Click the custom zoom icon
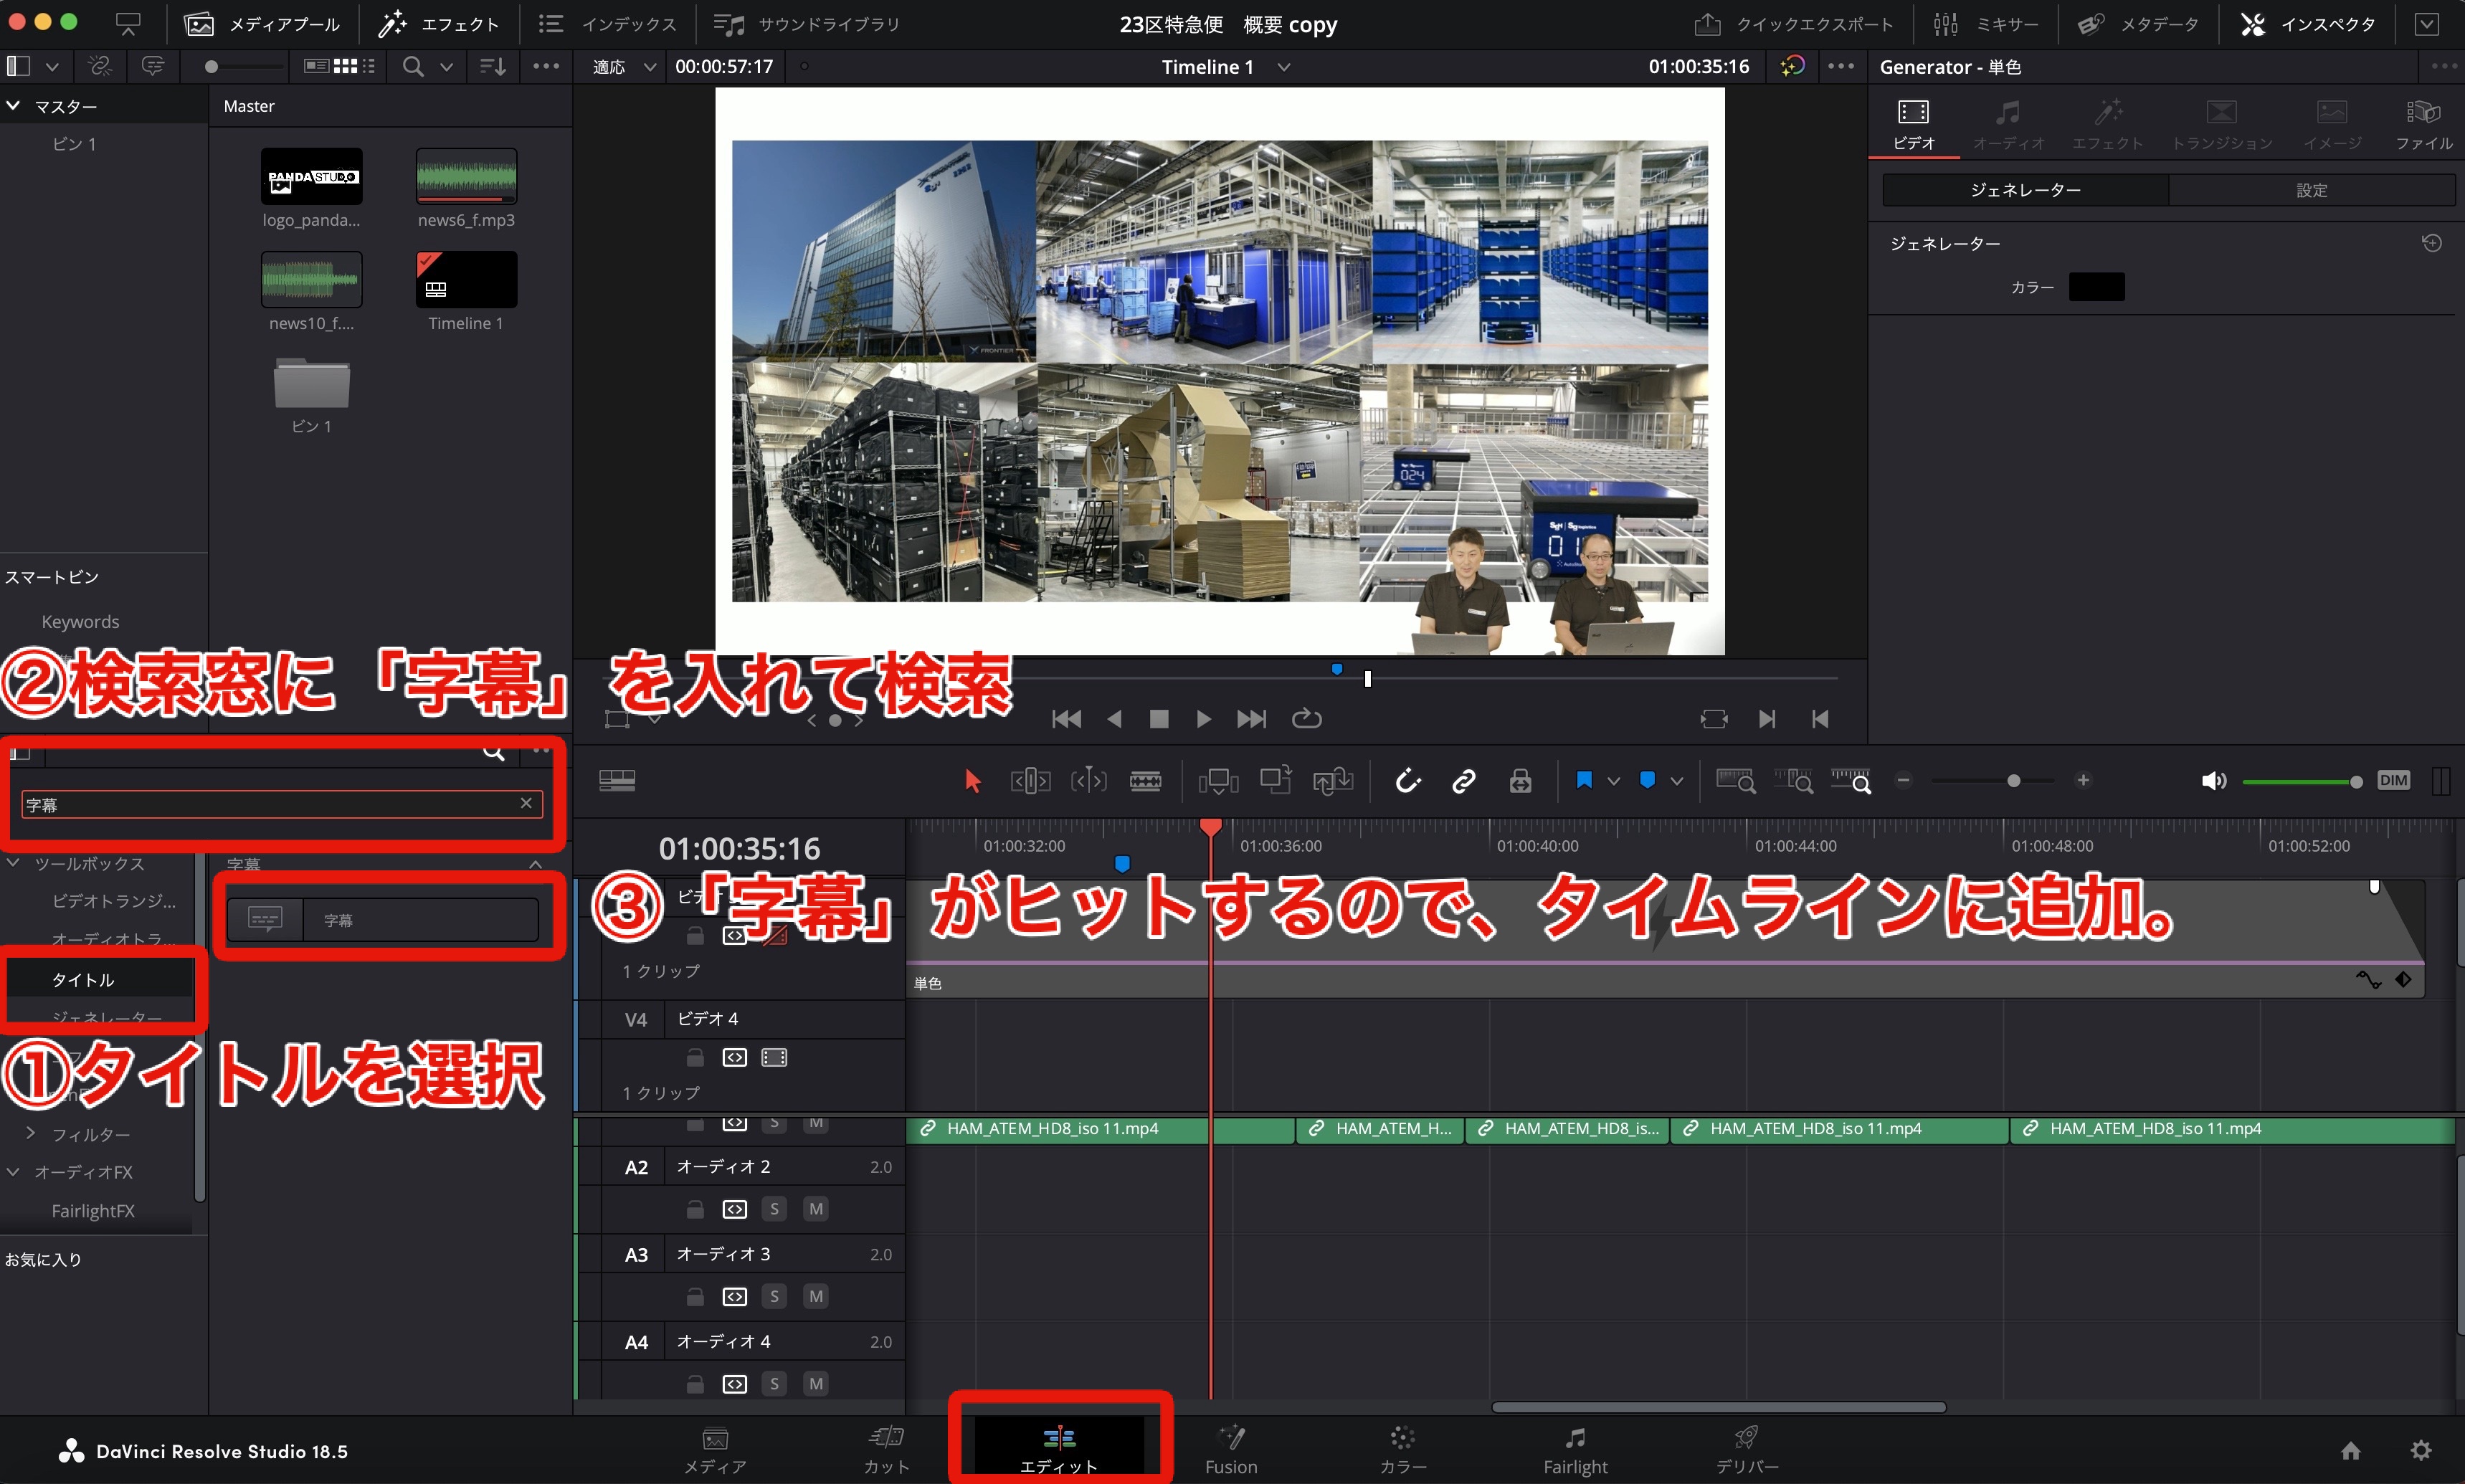 (1851, 781)
